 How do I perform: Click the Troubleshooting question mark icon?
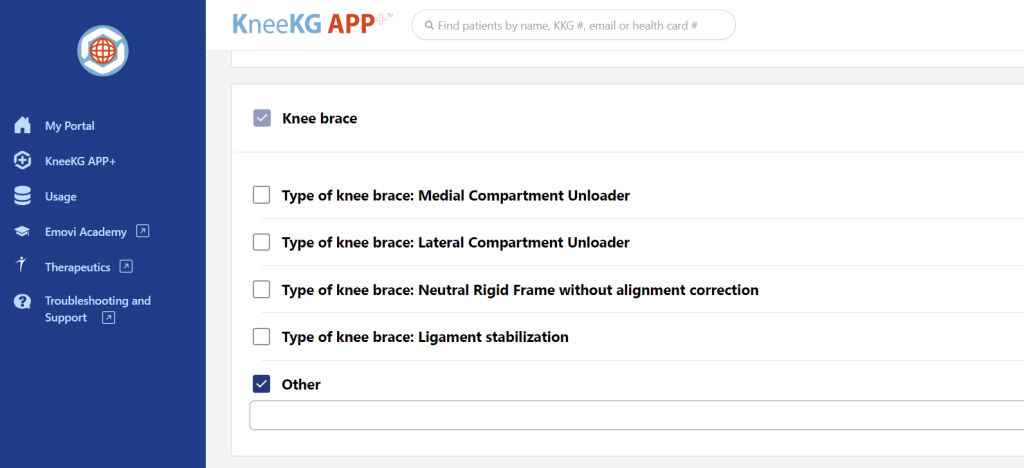(22, 302)
